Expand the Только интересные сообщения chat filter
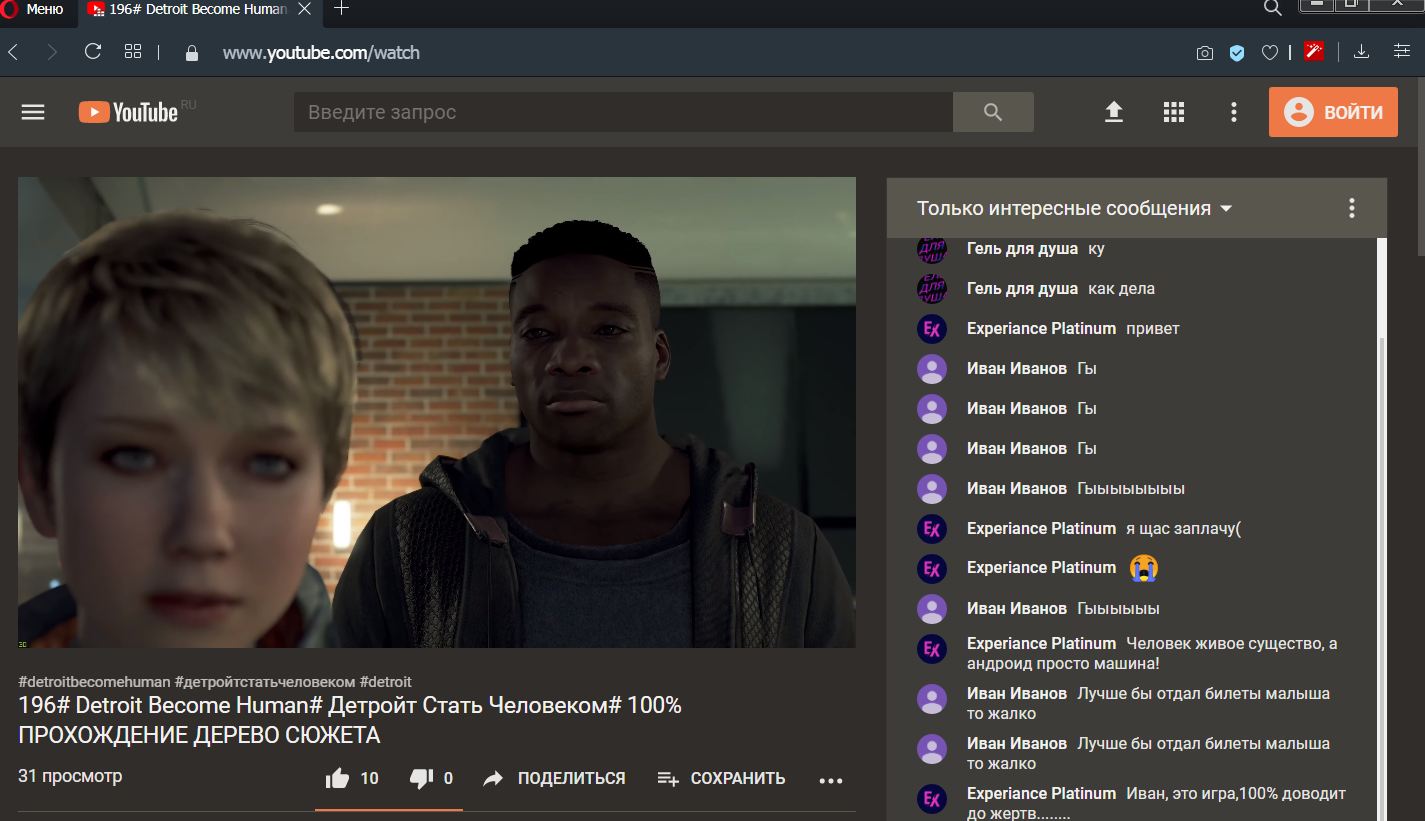1425x821 pixels. 1075,208
